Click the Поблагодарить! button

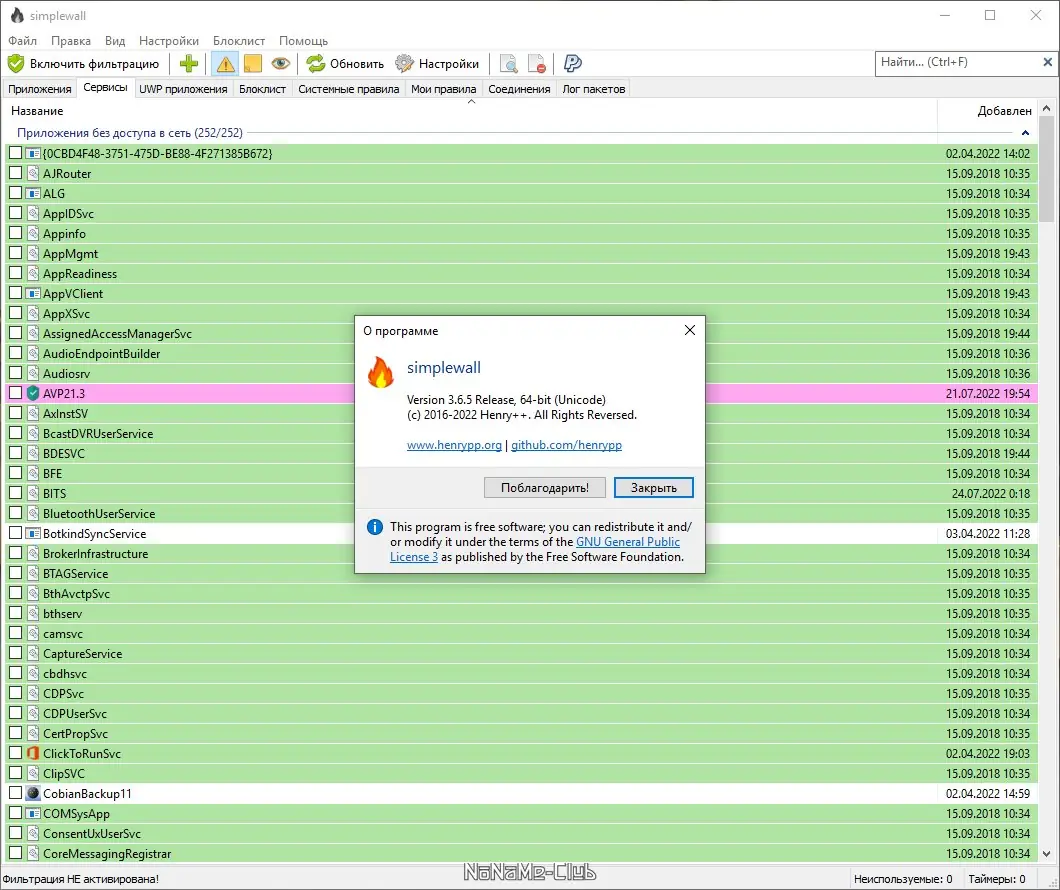pyautogui.click(x=545, y=487)
